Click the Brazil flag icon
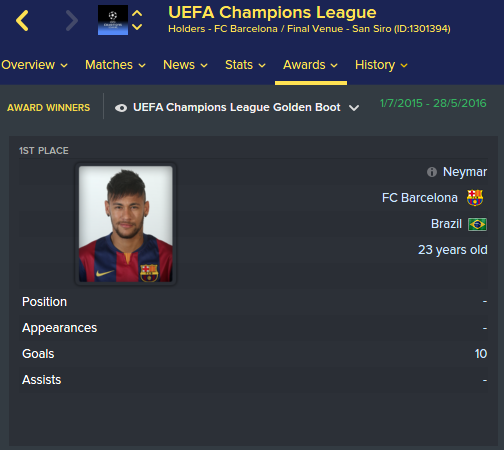Screen dimensions: 504x450 coord(477,224)
